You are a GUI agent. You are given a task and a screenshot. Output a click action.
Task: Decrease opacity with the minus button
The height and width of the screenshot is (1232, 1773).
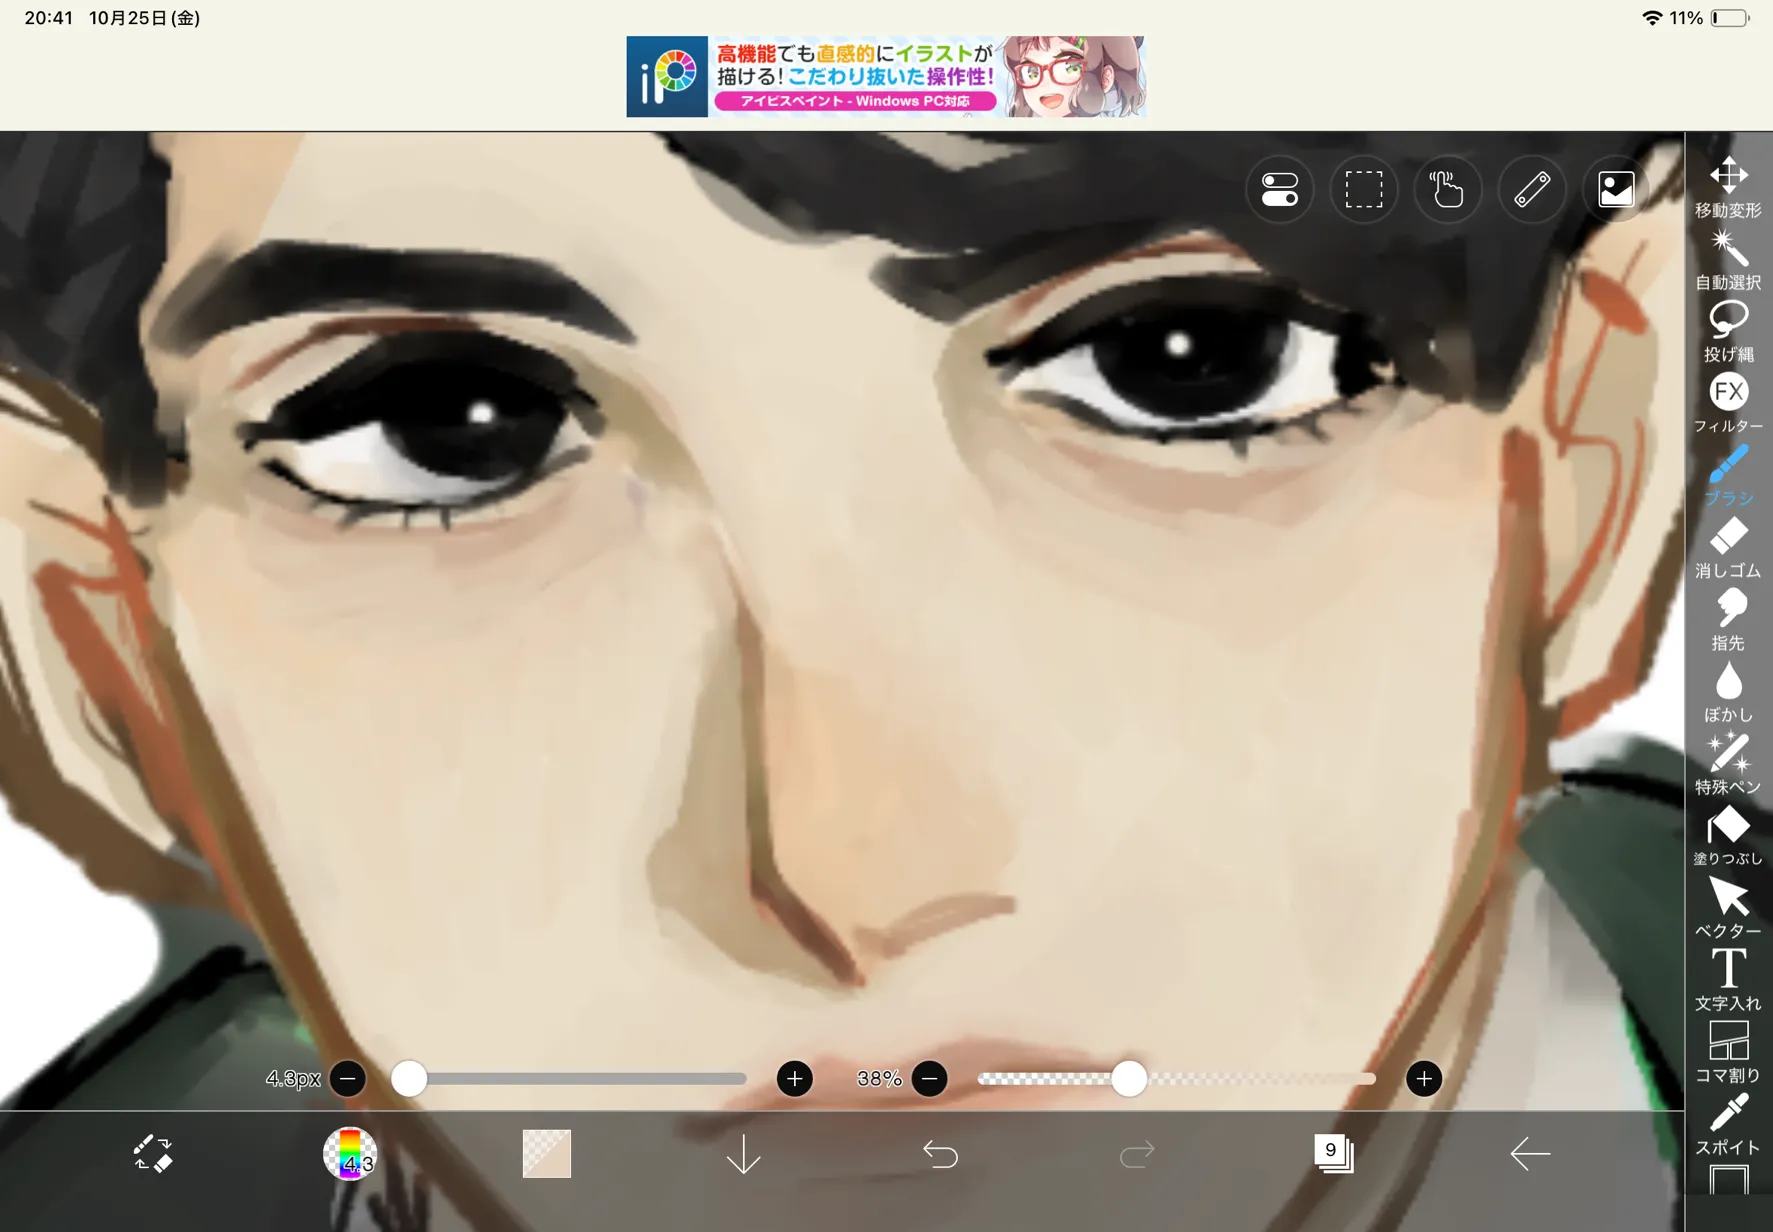coord(930,1079)
